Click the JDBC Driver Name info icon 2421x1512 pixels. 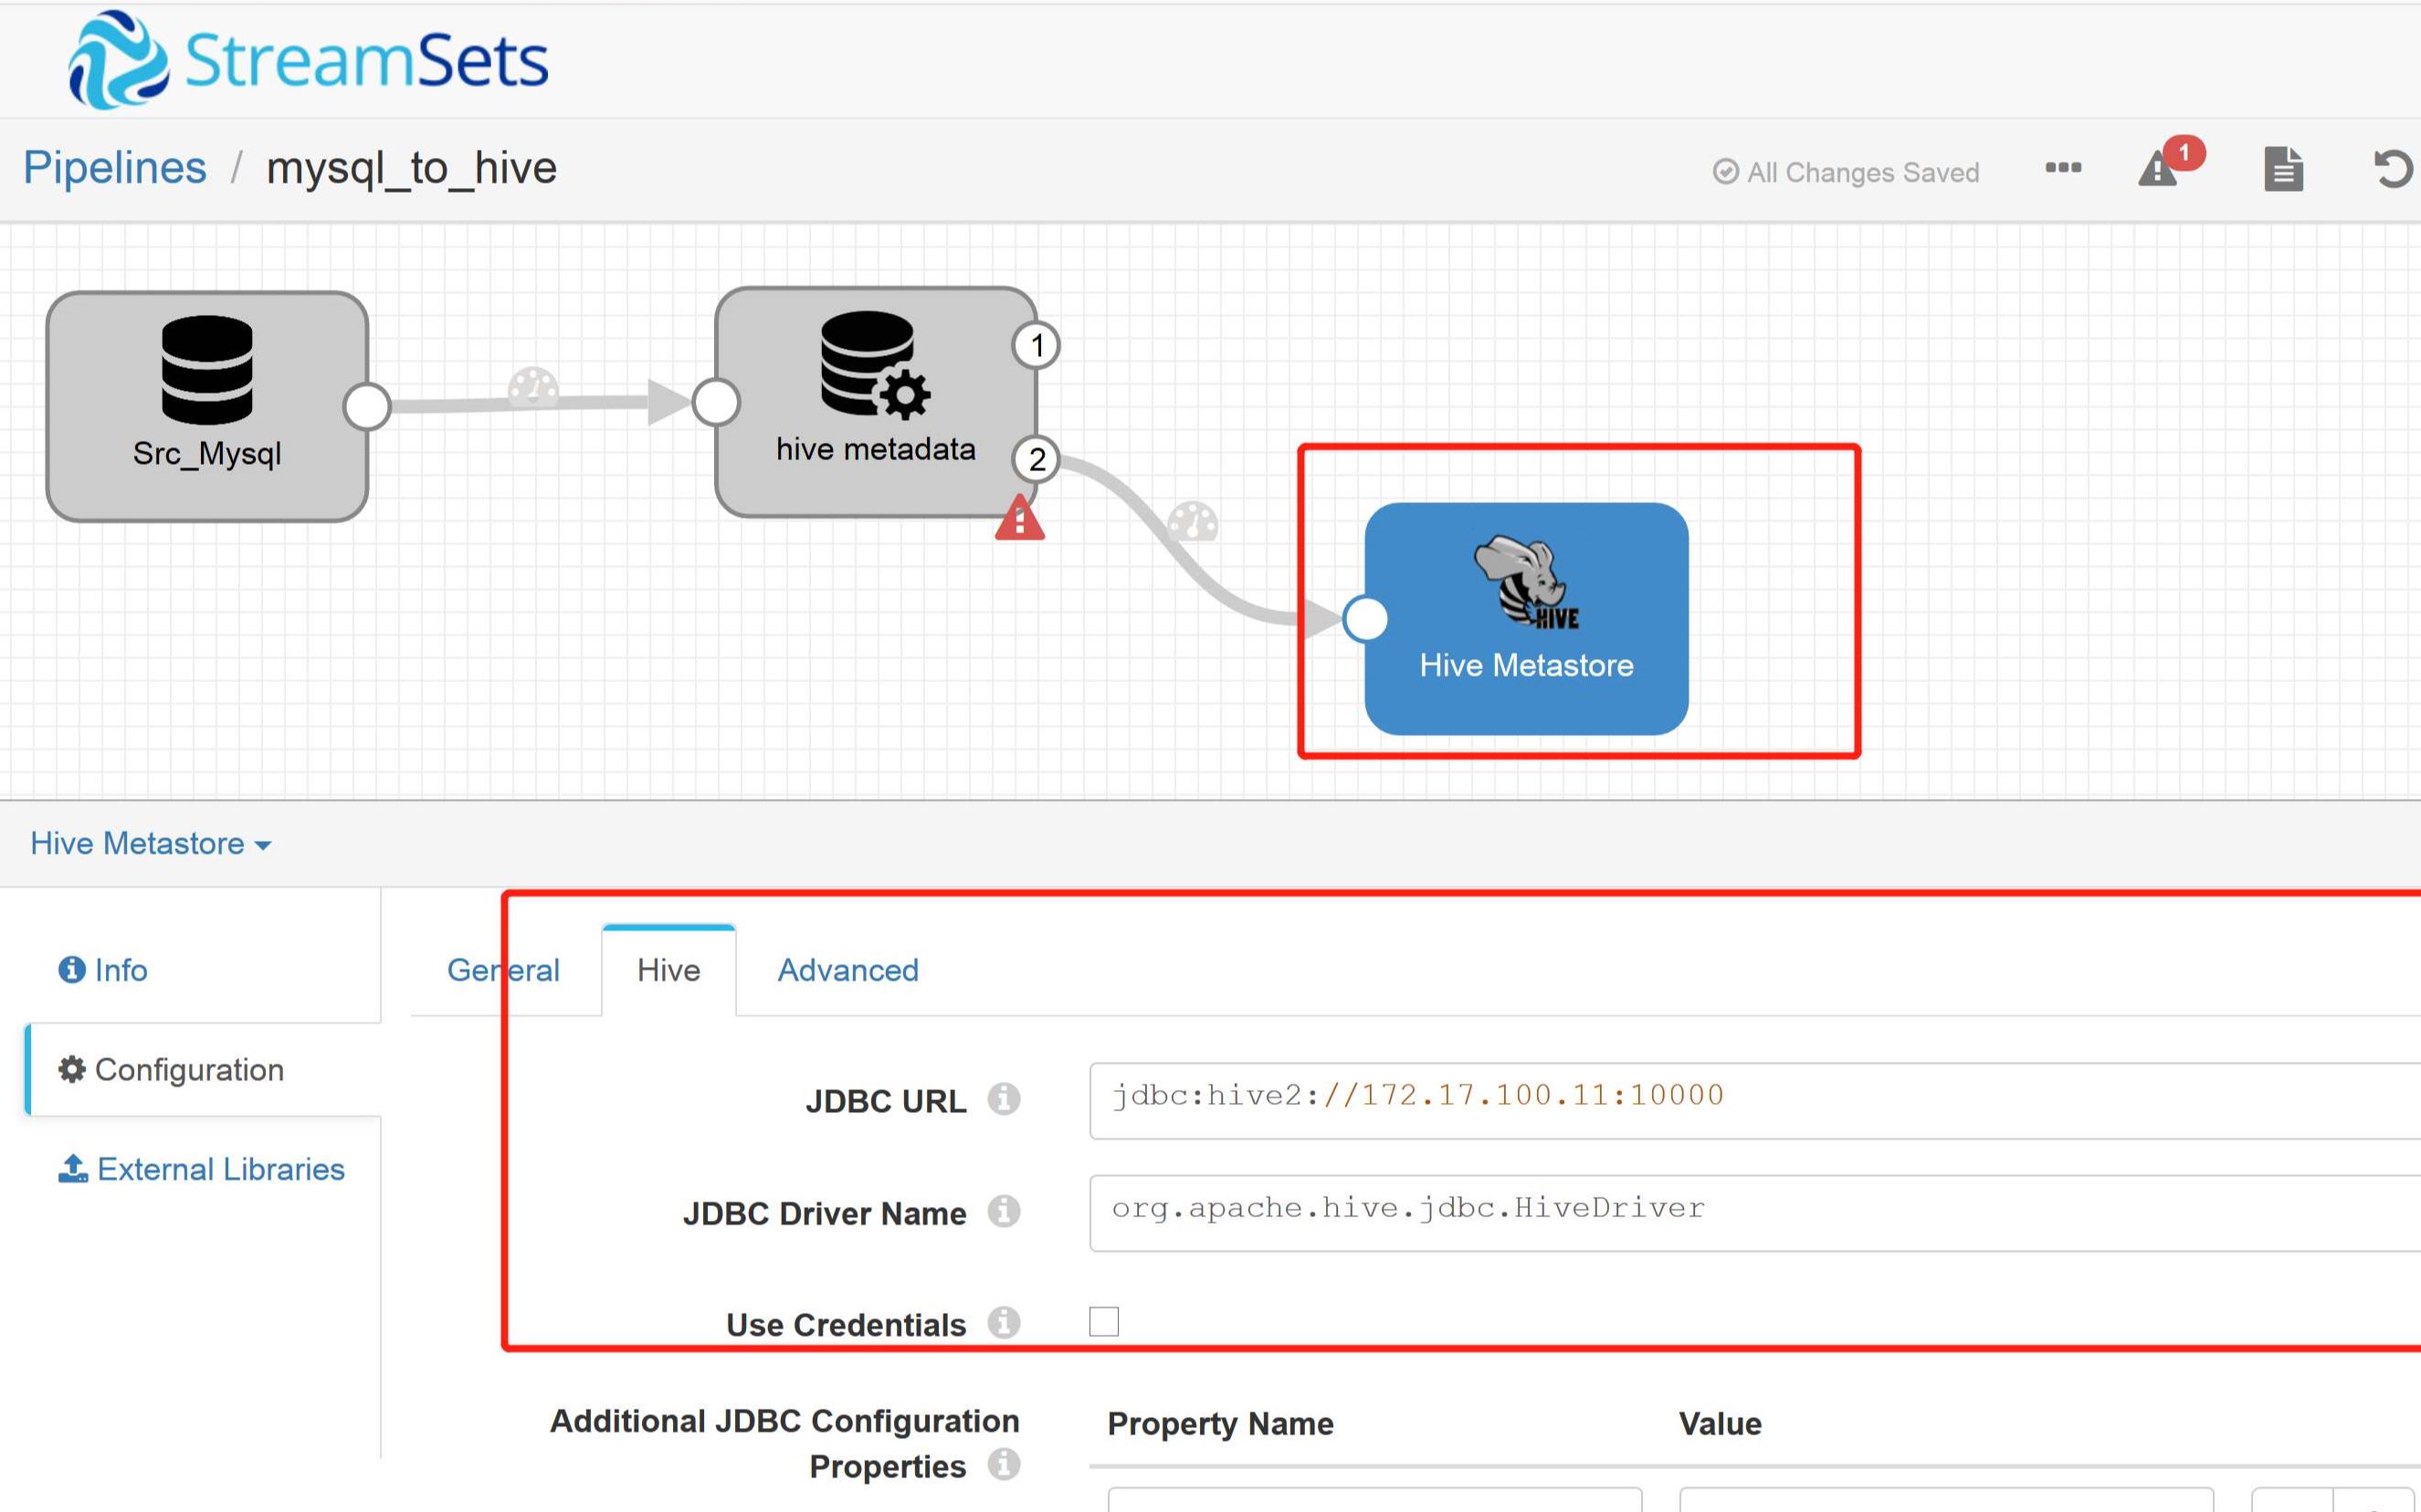pos(1003,1211)
